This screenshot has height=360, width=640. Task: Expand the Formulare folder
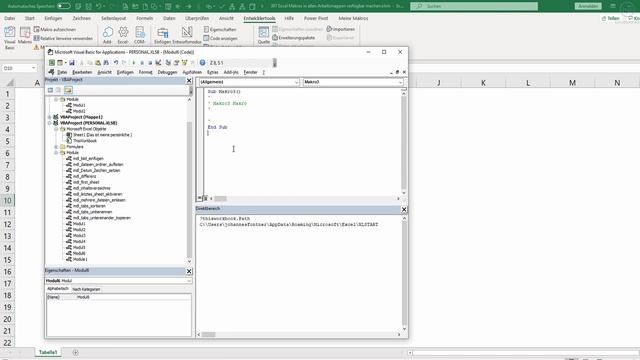point(56,147)
